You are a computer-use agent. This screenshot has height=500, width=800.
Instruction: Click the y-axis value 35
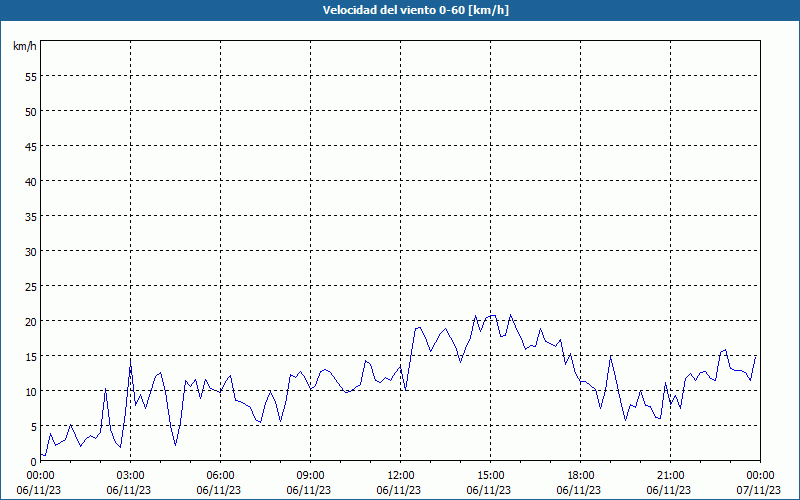(x=31, y=216)
